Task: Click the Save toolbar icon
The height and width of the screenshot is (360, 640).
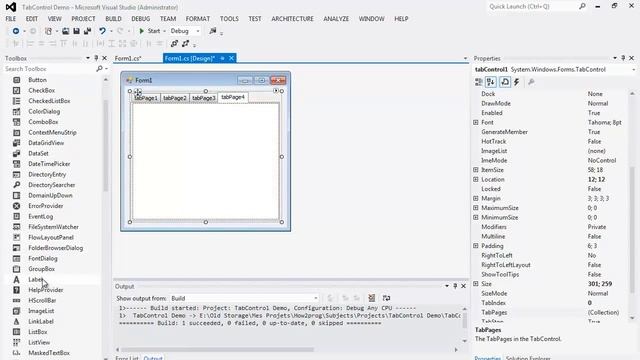Action: (x=76, y=31)
